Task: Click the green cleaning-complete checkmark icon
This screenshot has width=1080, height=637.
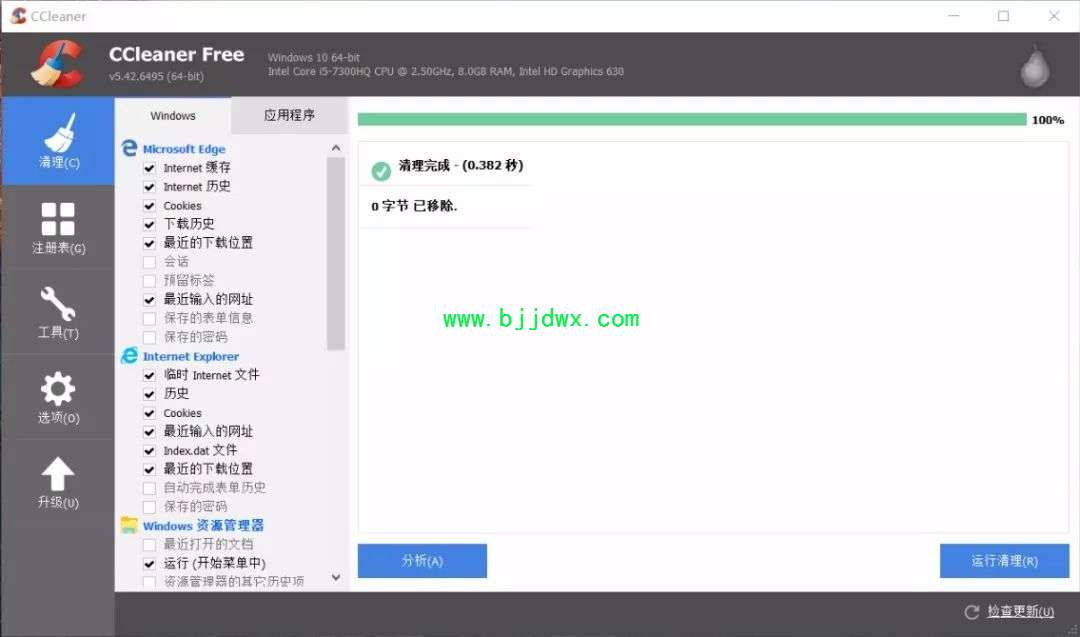Action: pos(381,171)
